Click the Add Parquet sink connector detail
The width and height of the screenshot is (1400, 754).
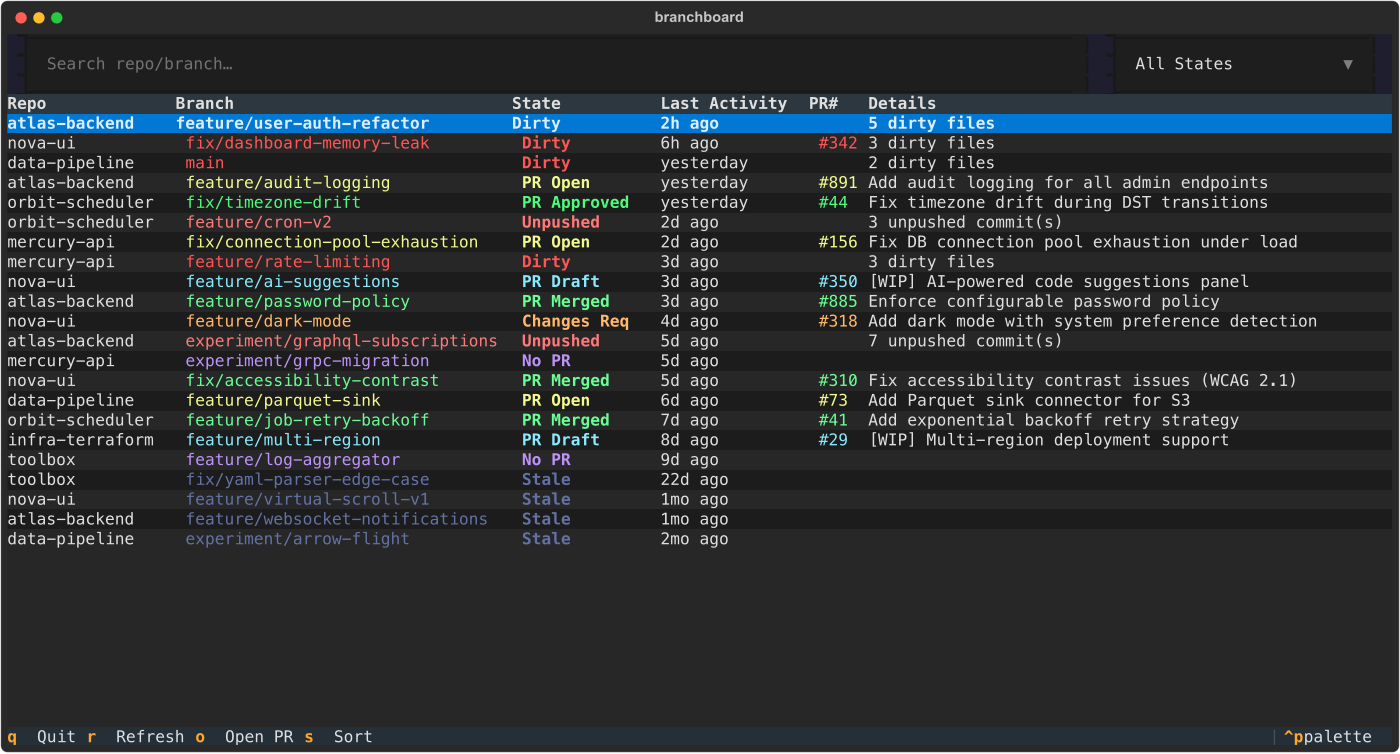coord(1029,400)
